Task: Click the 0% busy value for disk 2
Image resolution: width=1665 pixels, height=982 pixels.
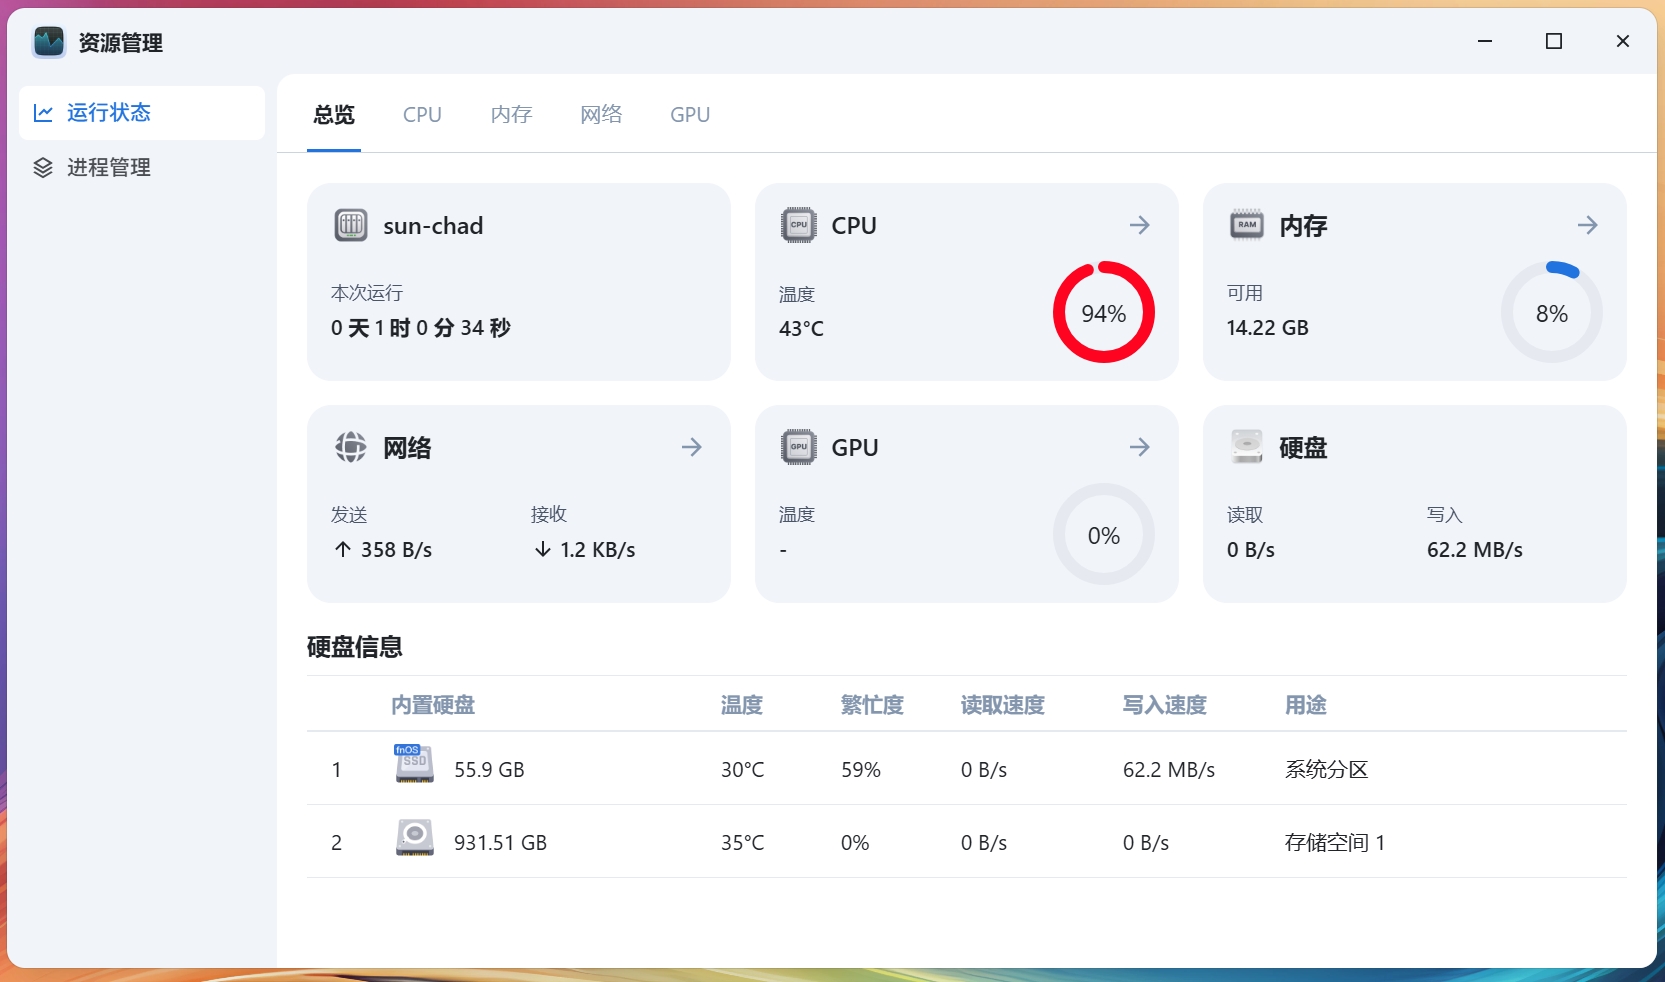Action: (x=855, y=842)
